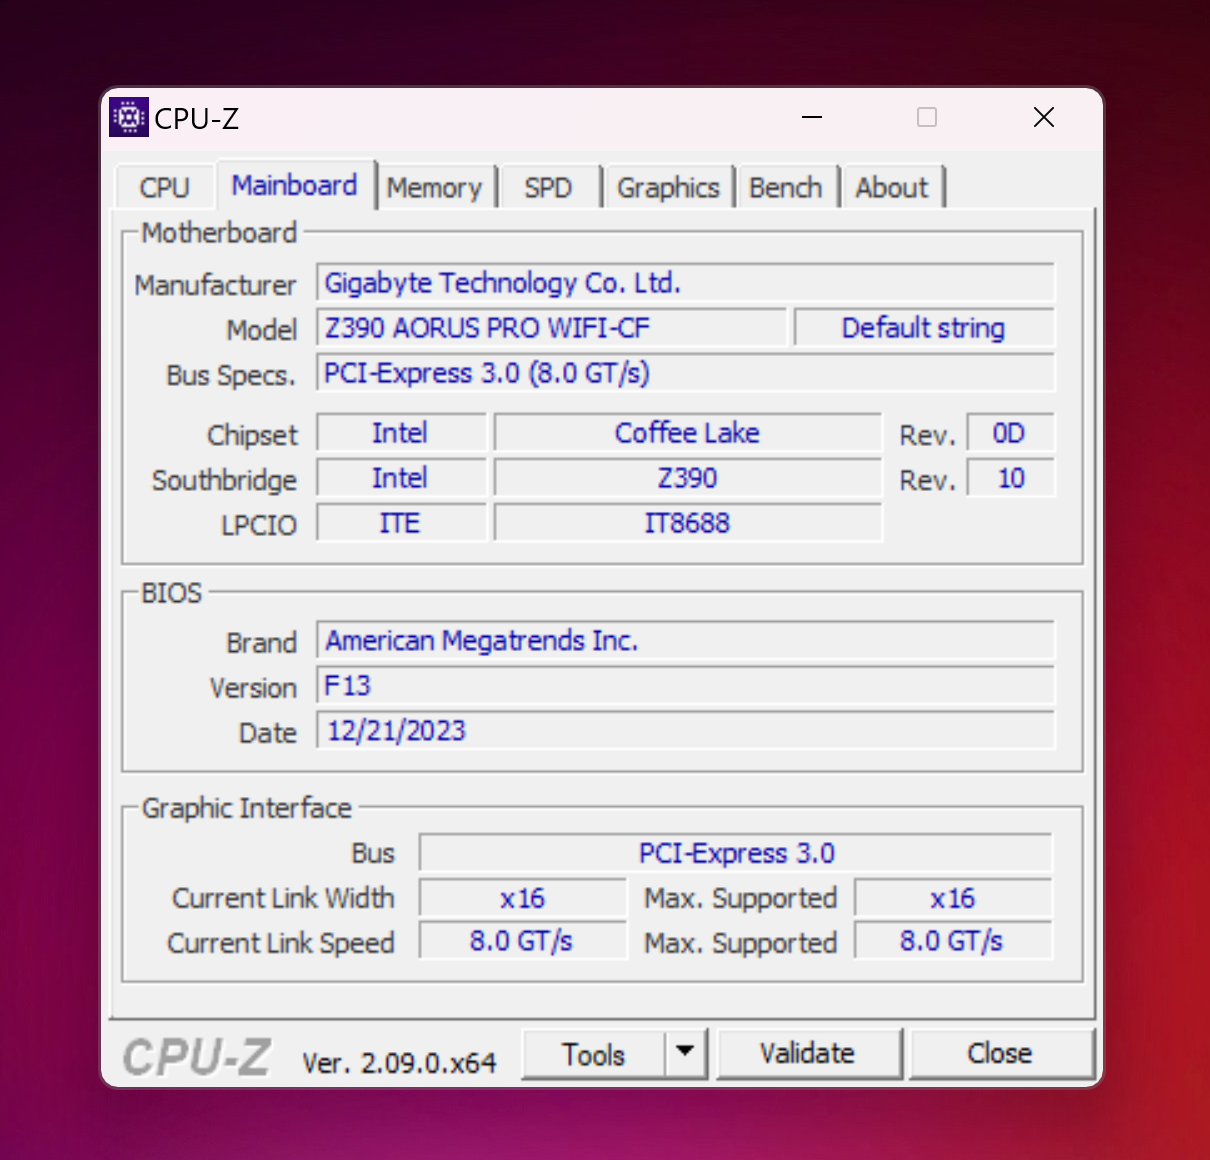Viewport: 1210px width, 1160px height.
Task: Click the BIOS version F13 field
Action: coord(686,686)
